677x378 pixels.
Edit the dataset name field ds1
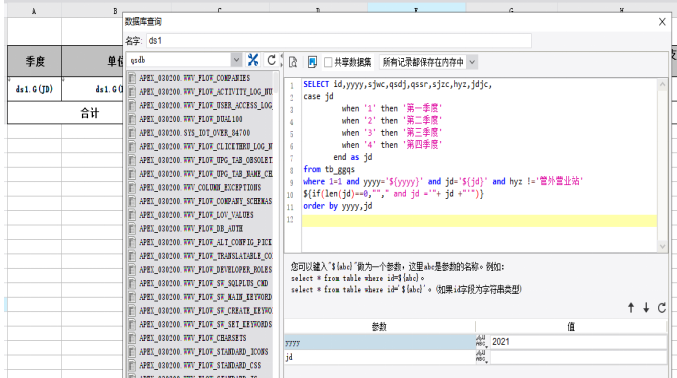click(x=338, y=41)
